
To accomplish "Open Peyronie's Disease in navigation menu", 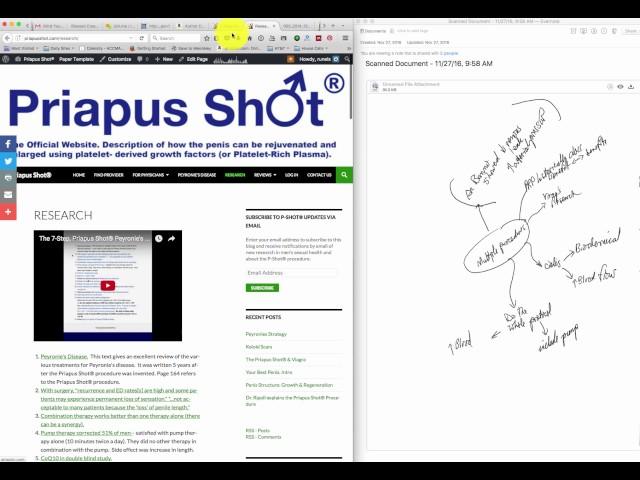I will click(x=197, y=175).
